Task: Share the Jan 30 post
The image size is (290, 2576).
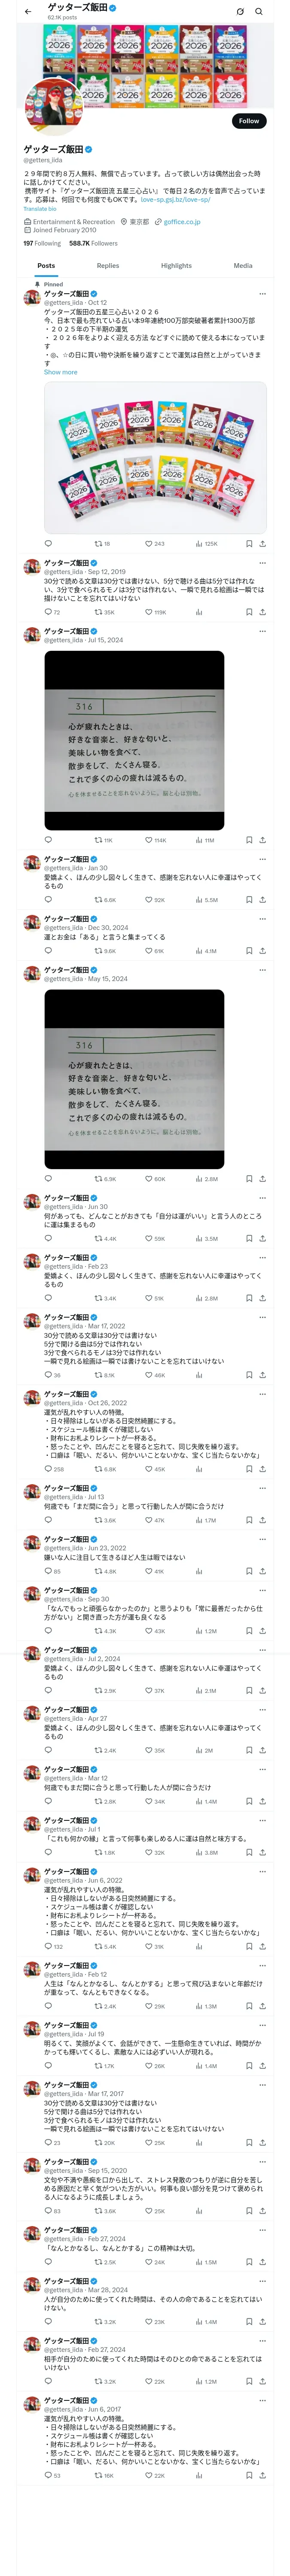Action: (x=262, y=899)
